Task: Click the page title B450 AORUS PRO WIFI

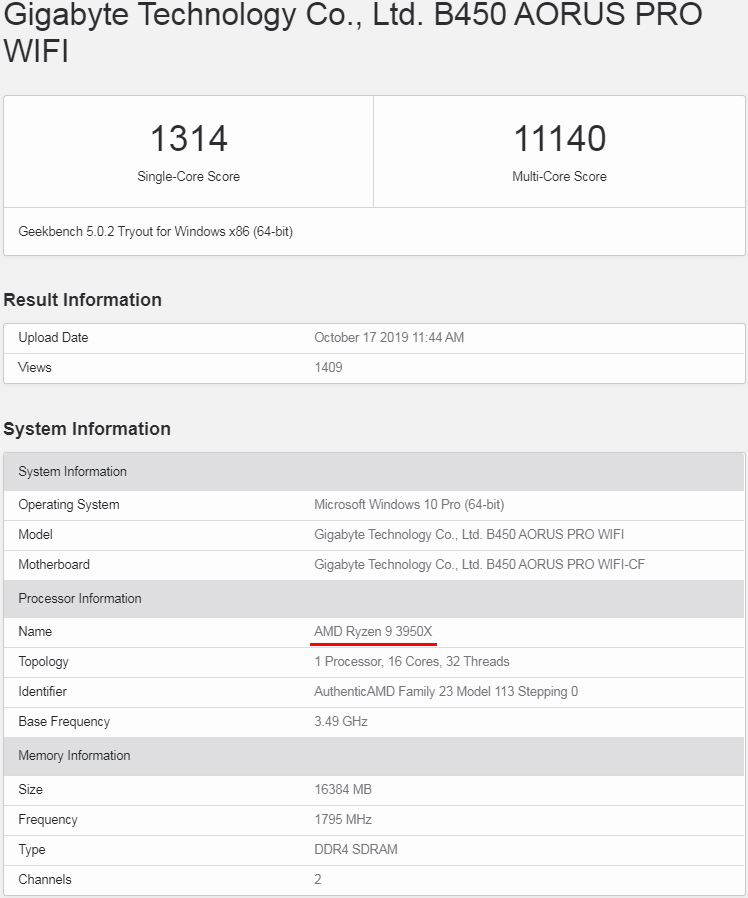Action: click(x=353, y=32)
